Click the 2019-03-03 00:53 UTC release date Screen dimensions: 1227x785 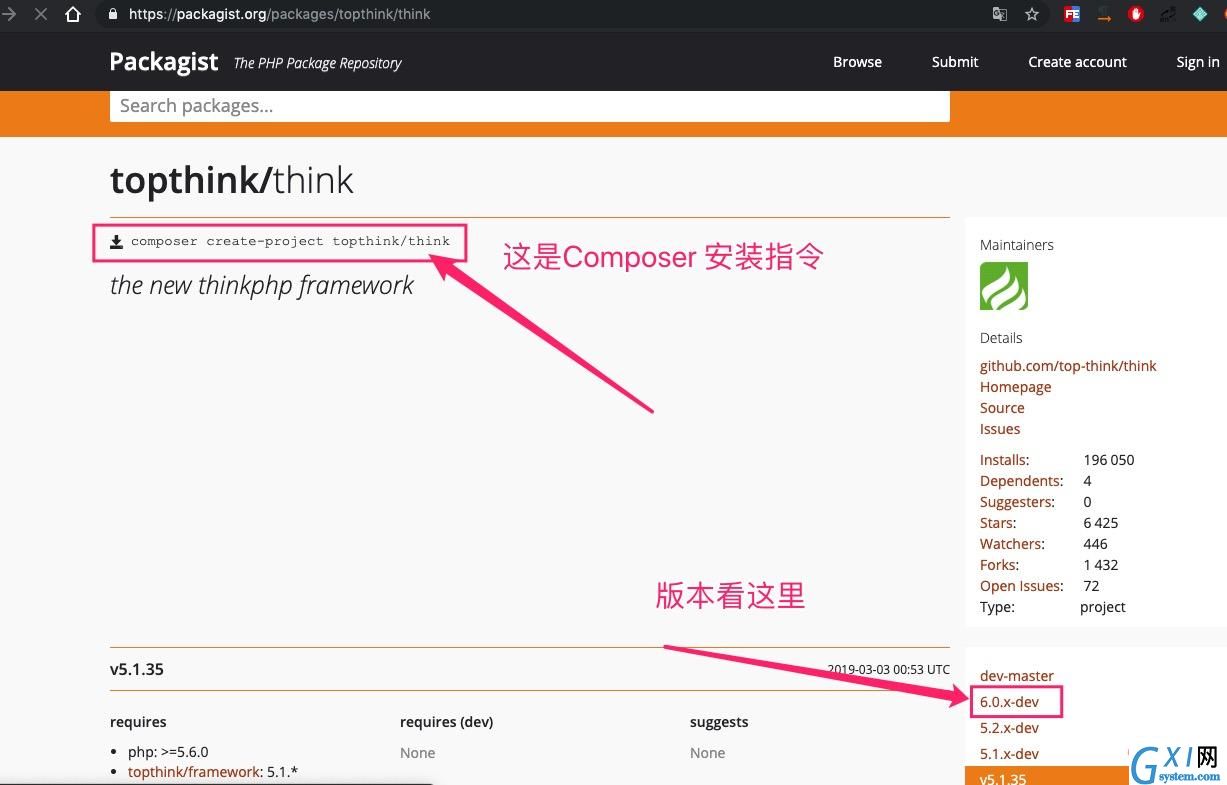tap(888, 670)
